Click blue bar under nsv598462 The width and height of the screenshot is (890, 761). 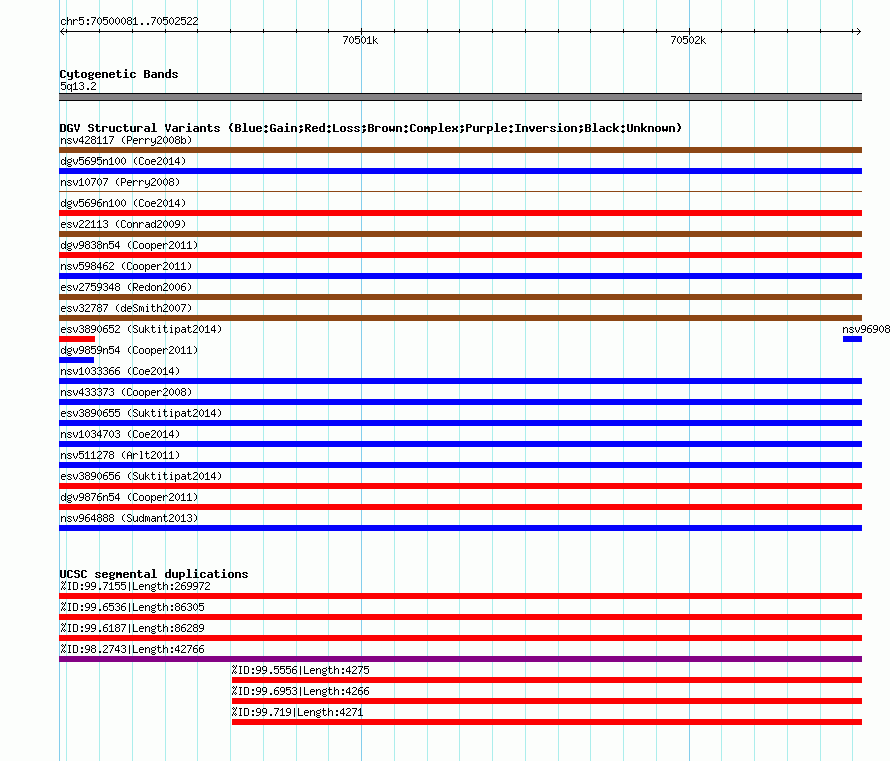coord(460,276)
